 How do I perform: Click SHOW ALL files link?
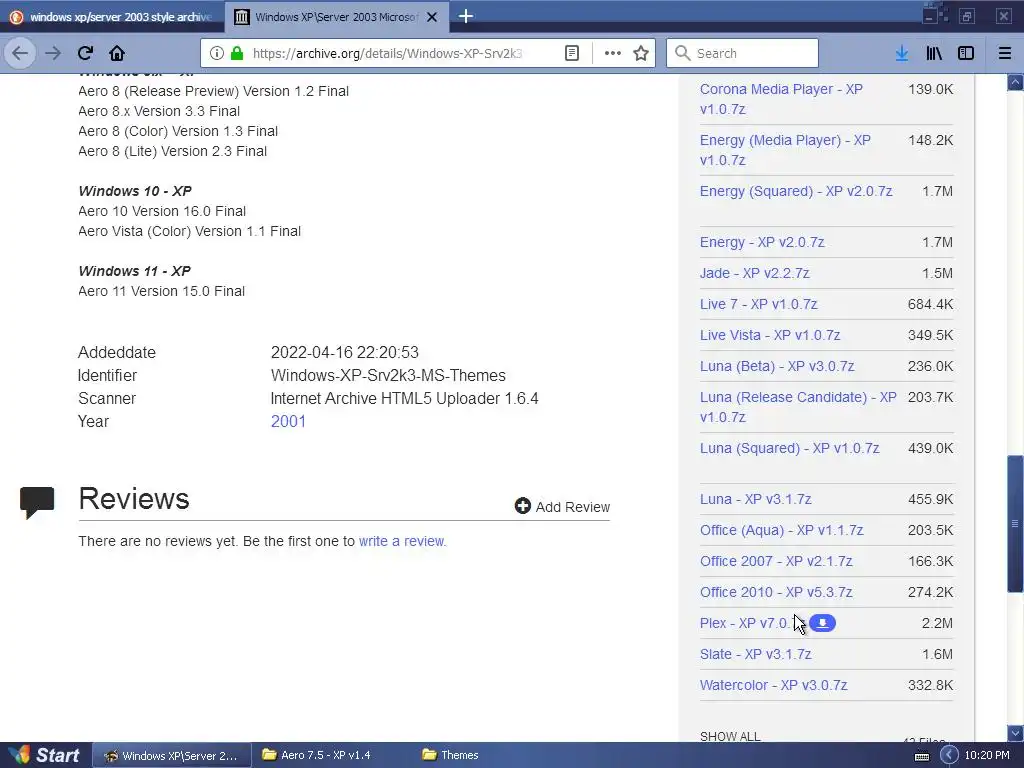(x=730, y=737)
